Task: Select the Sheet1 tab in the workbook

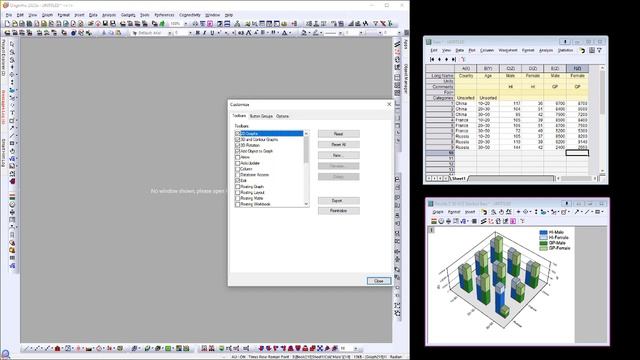Action: click(459, 178)
